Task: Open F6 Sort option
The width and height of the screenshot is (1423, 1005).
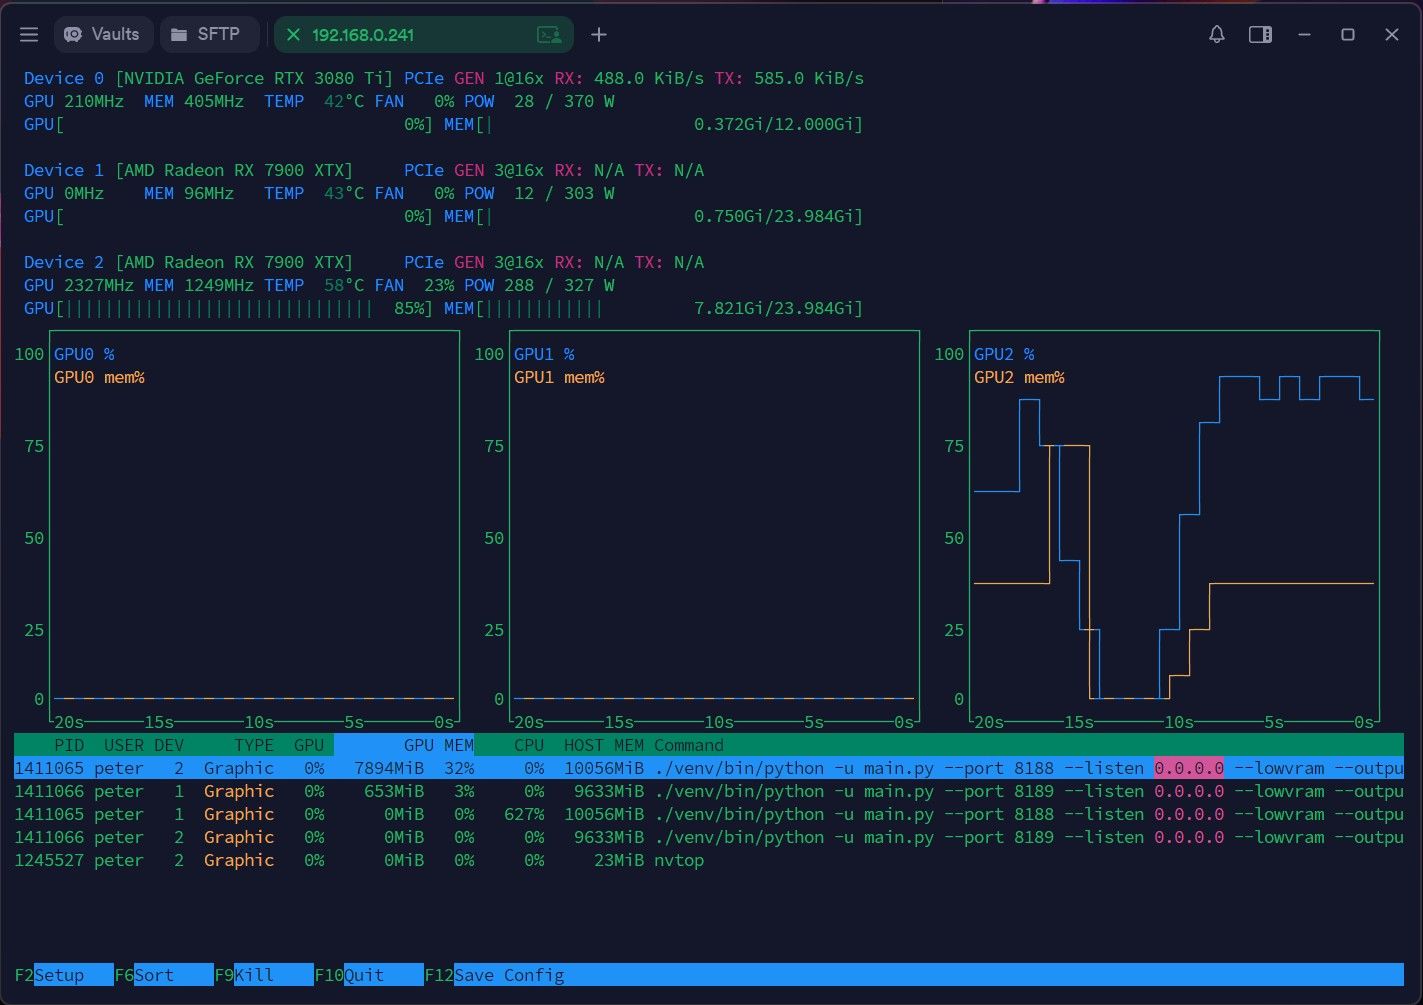Action: click(x=164, y=975)
